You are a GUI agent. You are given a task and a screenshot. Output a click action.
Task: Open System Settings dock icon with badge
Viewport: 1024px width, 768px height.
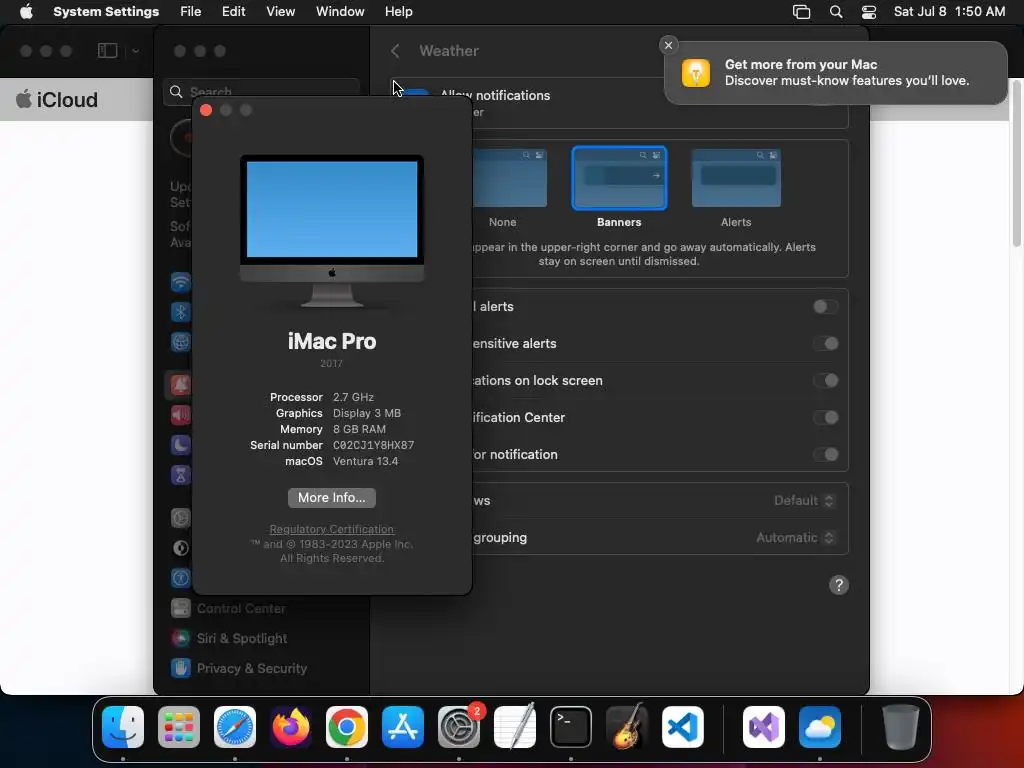coord(459,727)
